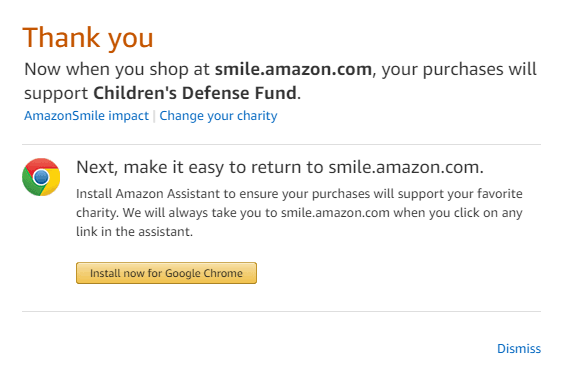The height and width of the screenshot is (369, 565).
Task: Click the divider line below the charity links
Action: point(281,145)
